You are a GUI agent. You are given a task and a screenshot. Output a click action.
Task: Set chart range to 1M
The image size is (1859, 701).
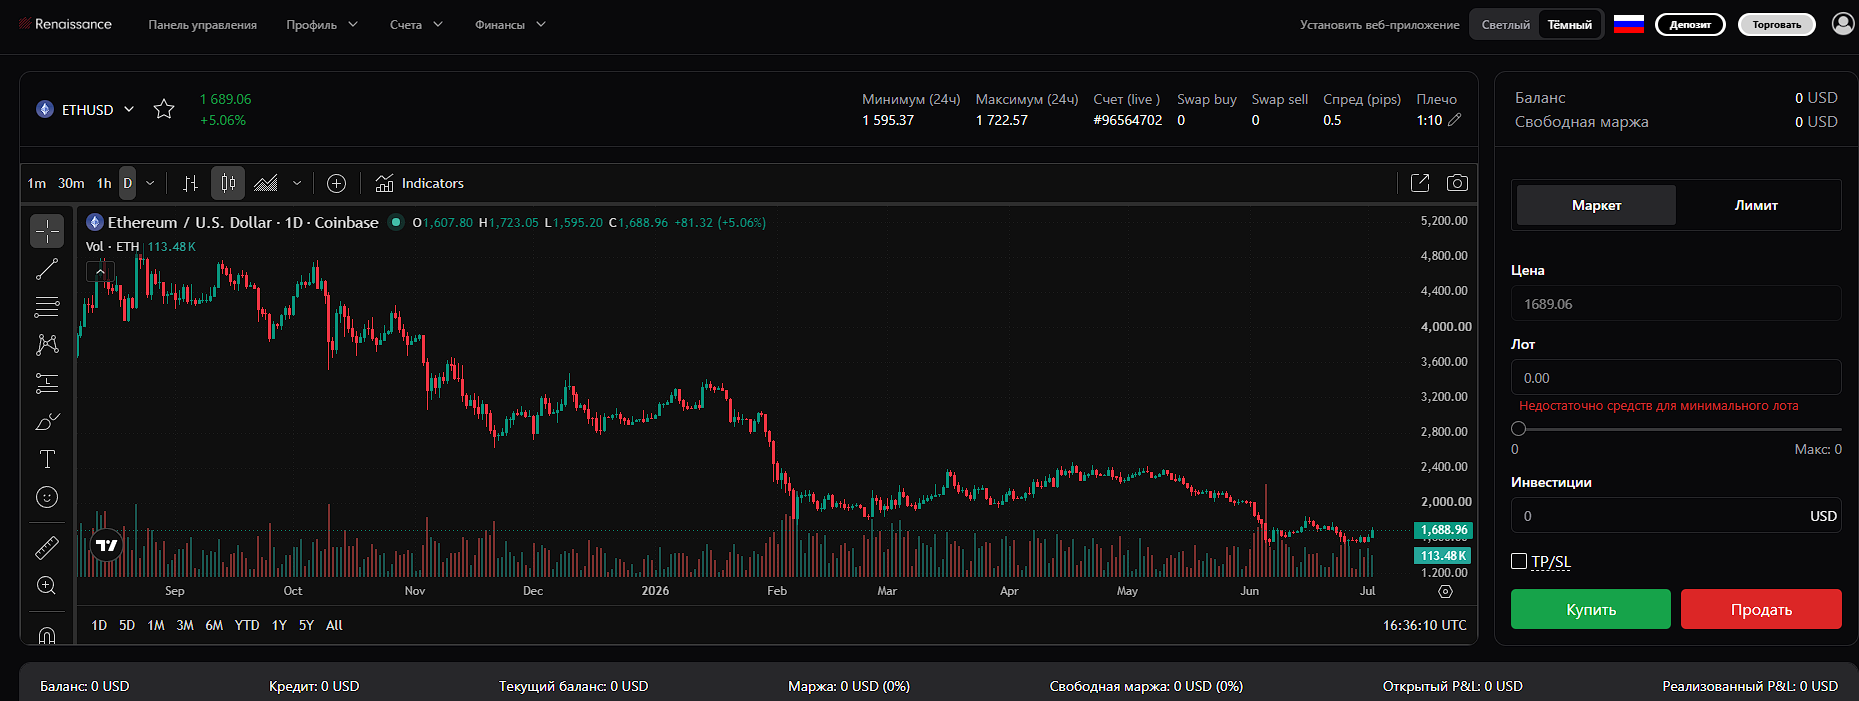pyautogui.click(x=156, y=625)
